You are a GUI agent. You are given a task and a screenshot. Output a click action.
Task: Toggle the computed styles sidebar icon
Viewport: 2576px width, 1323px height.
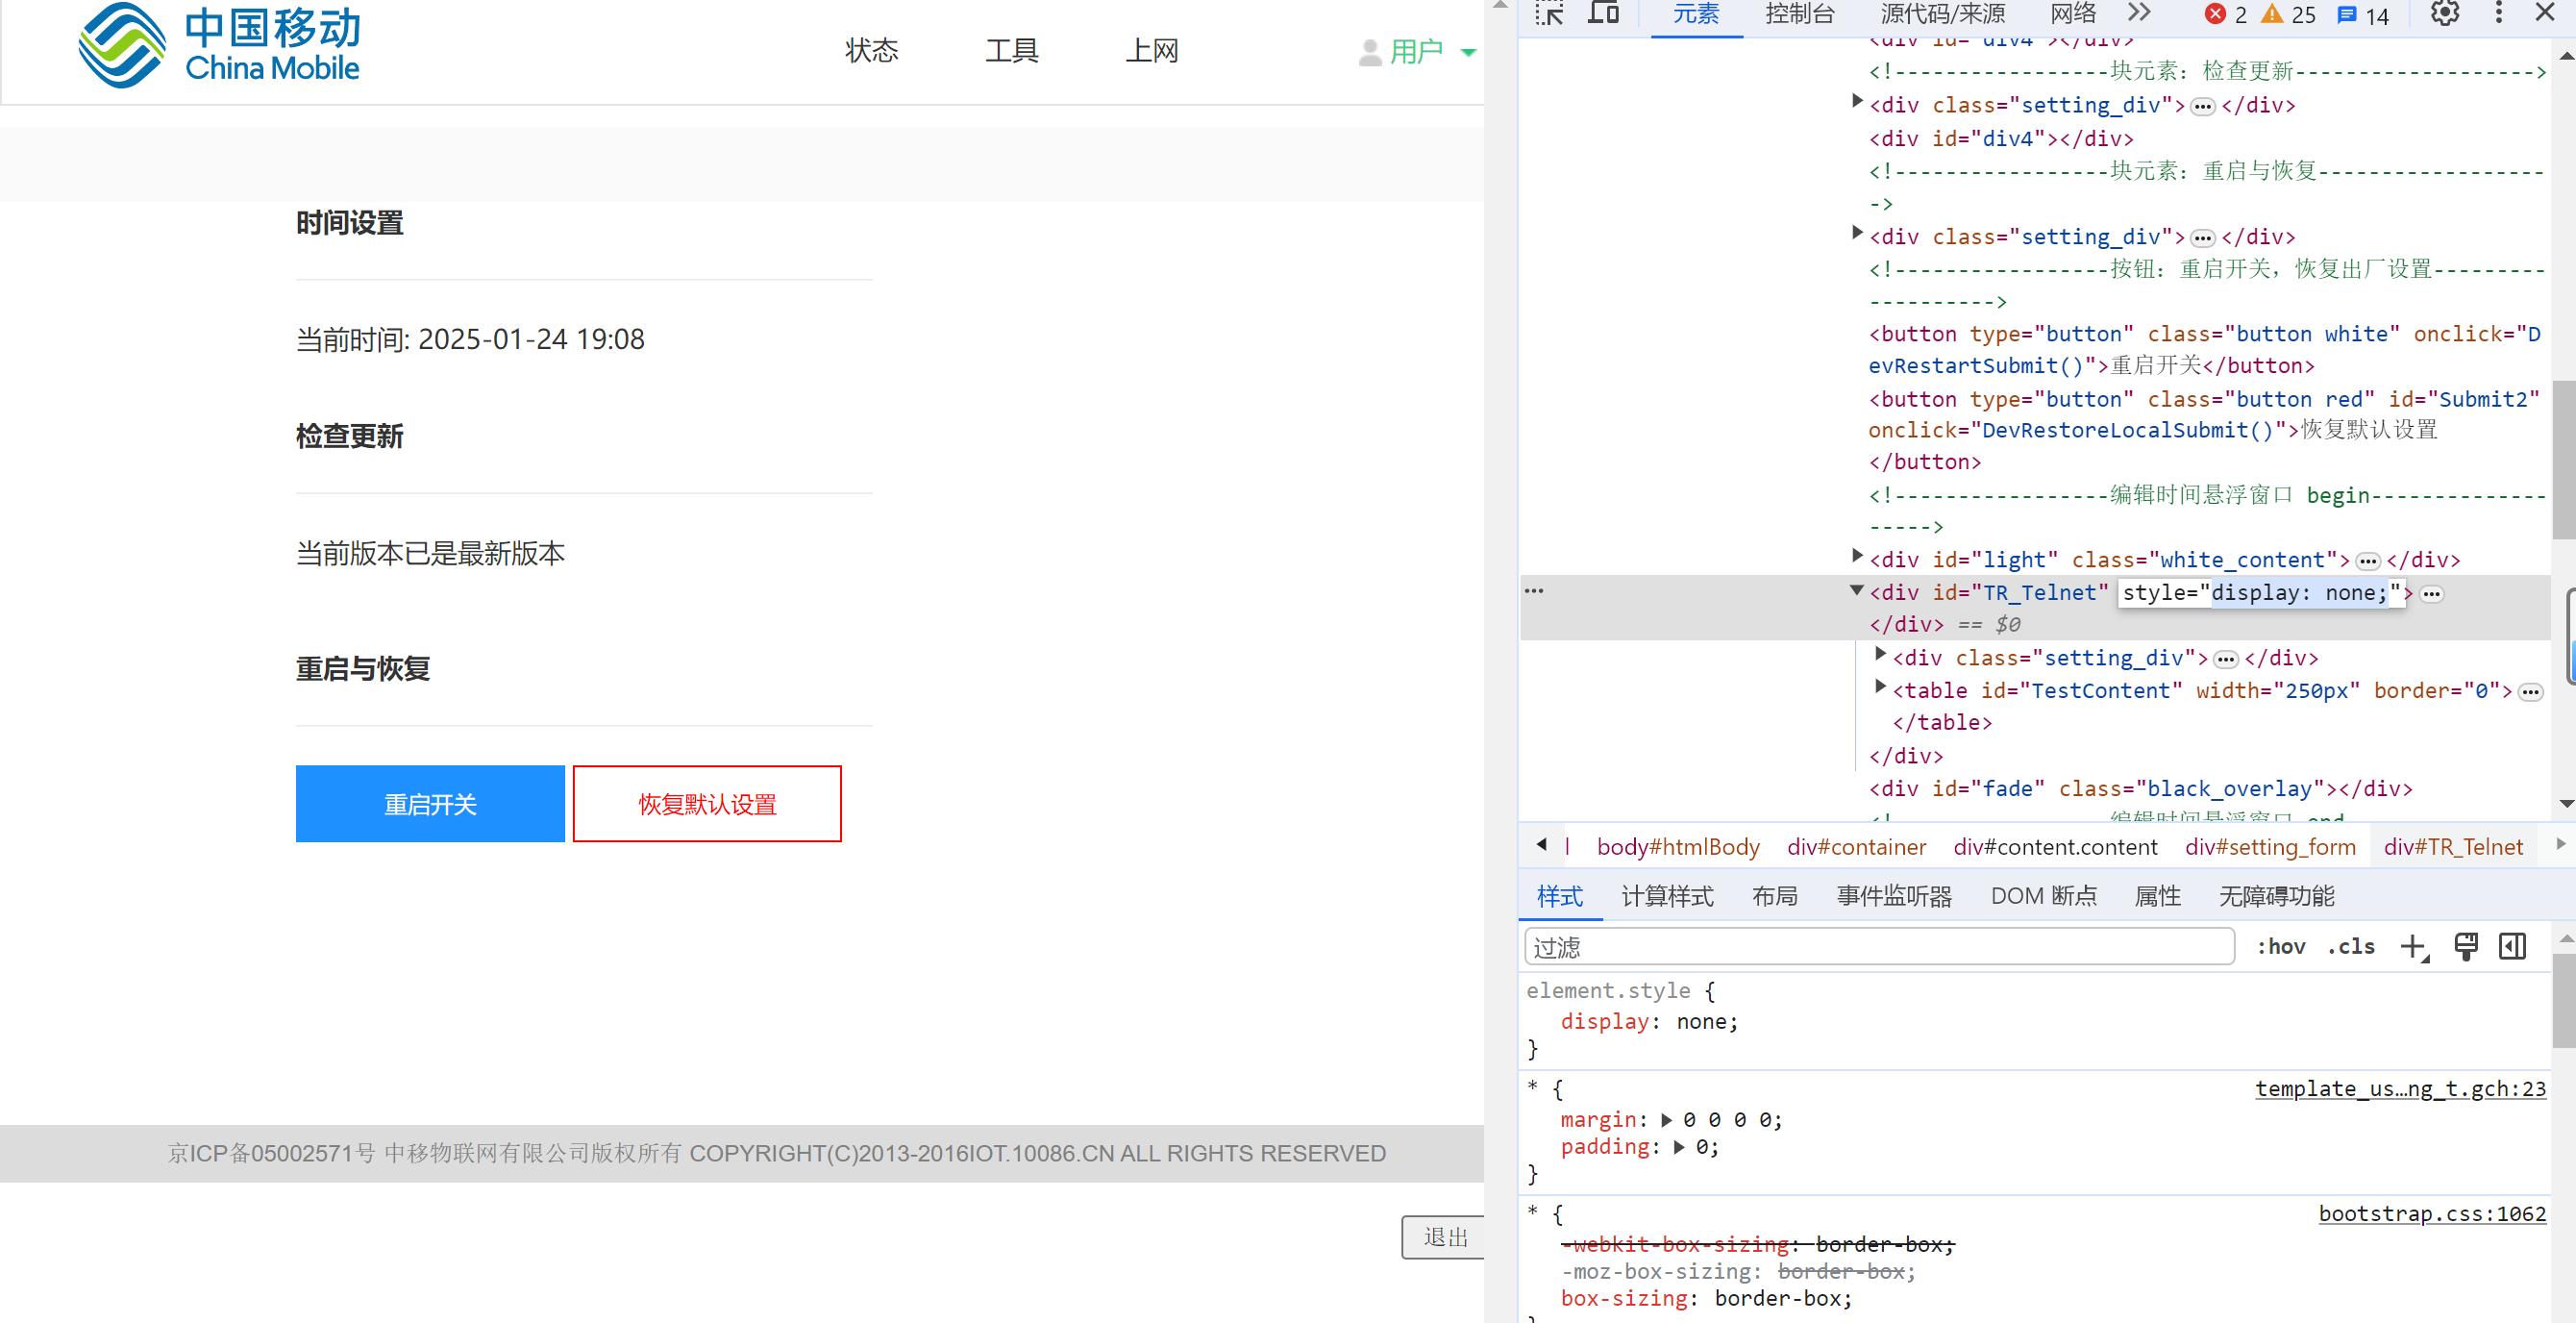tap(2512, 946)
